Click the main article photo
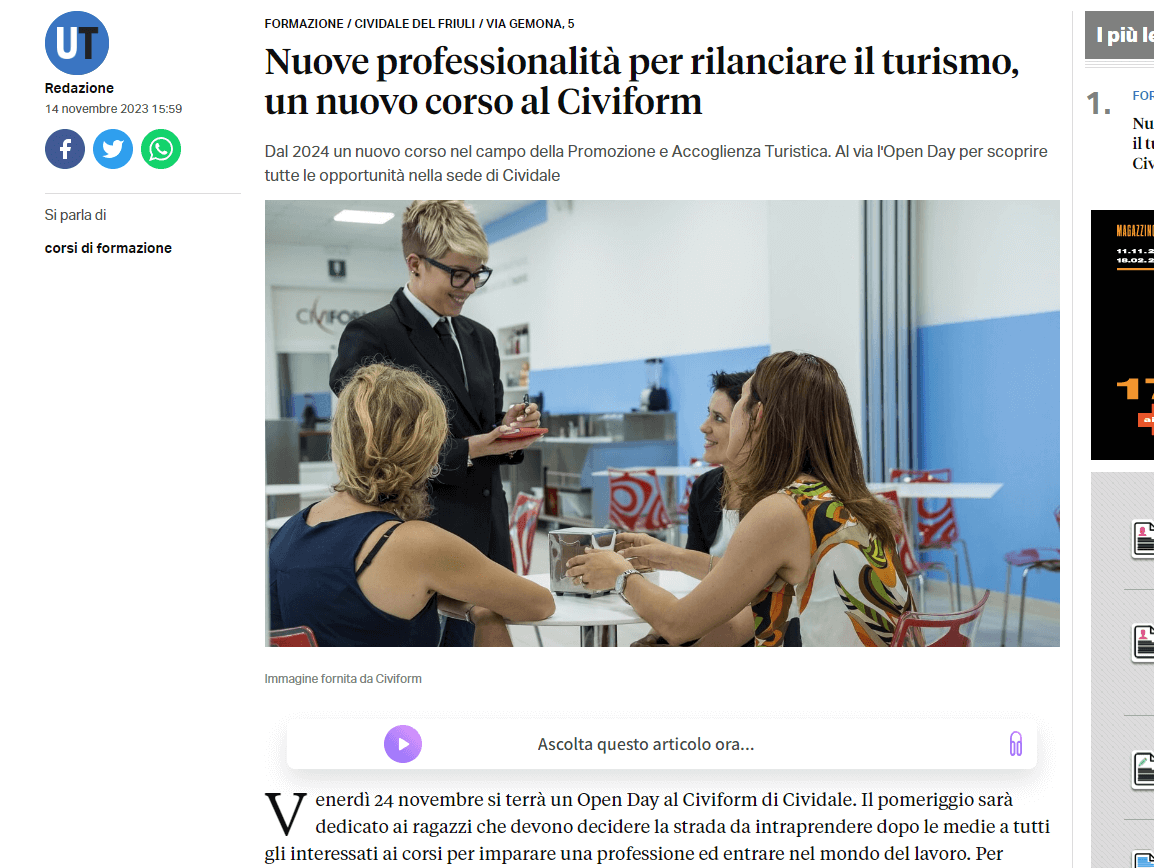1154x868 pixels. coord(662,423)
